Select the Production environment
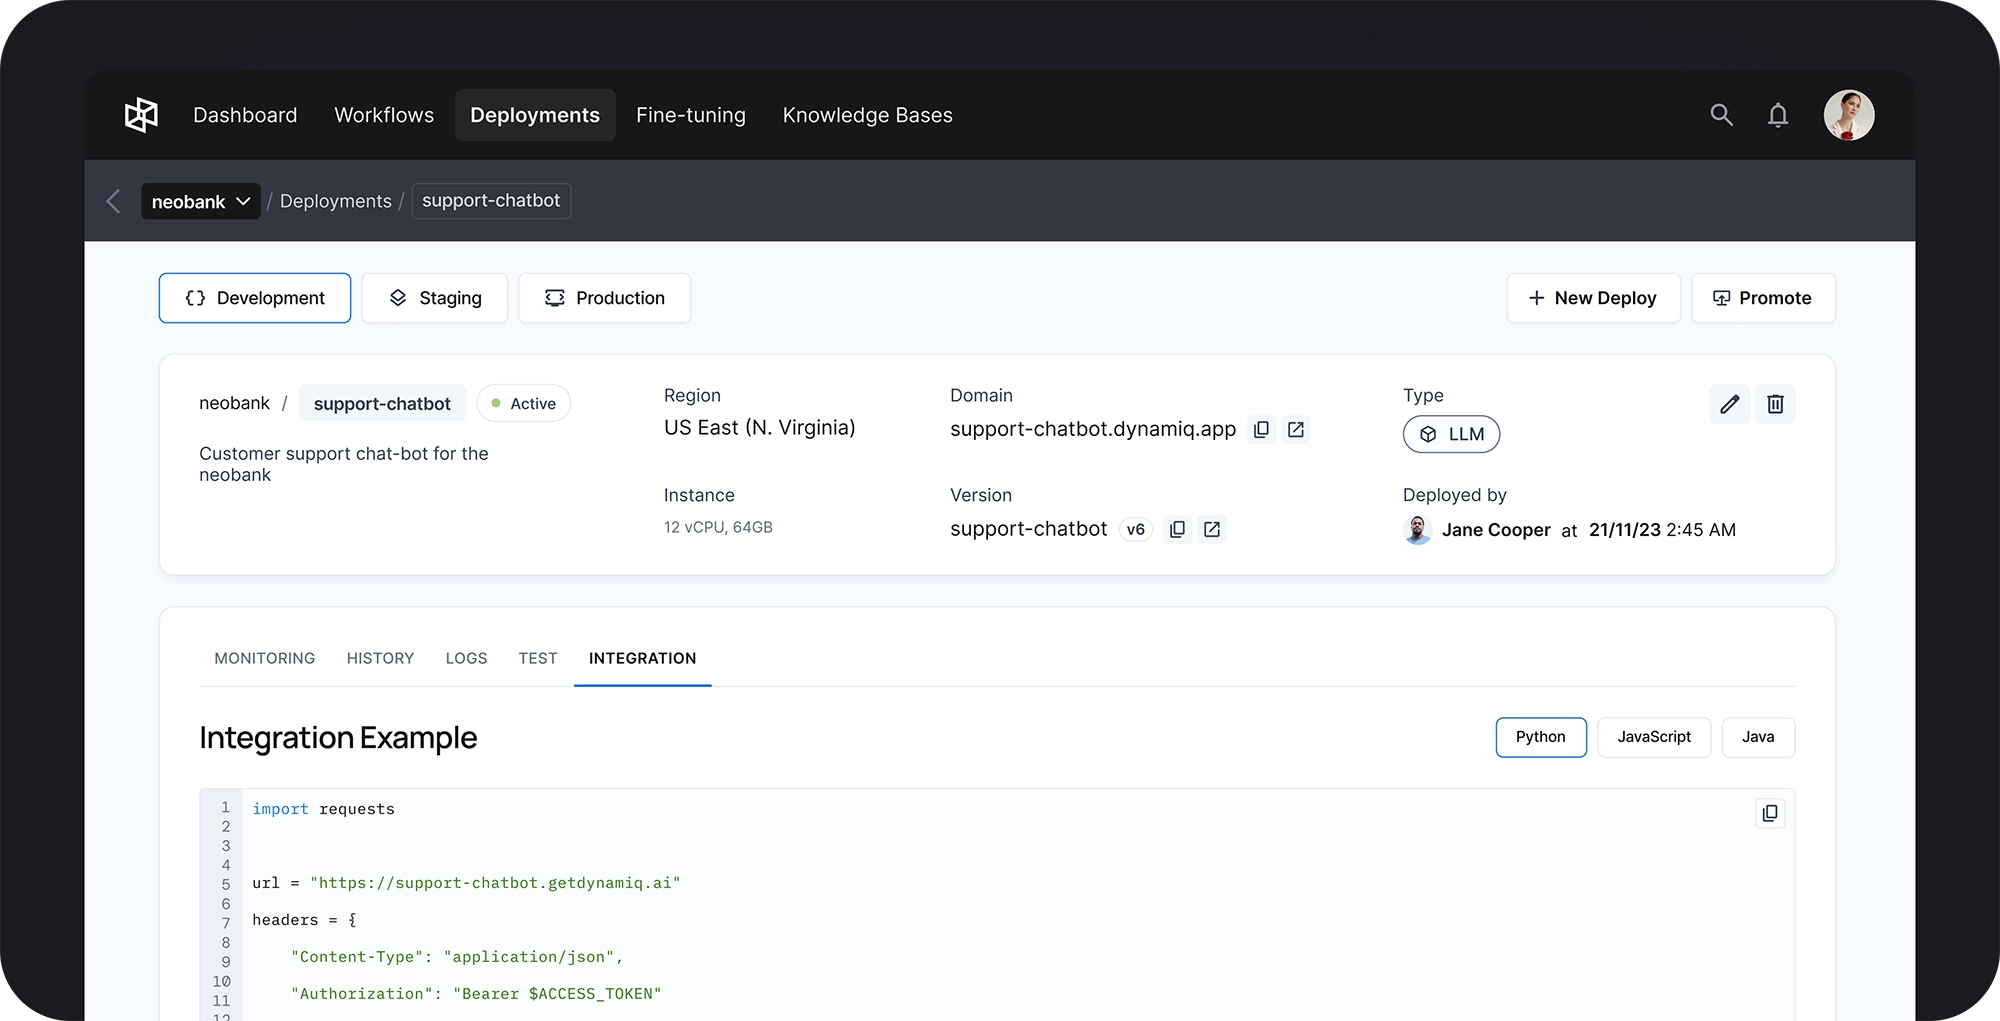 click(604, 297)
